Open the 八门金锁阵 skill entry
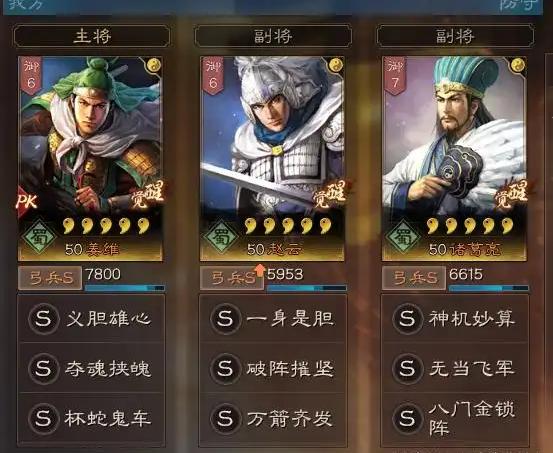The height and width of the screenshot is (453, 553). [x=455, y=419]
